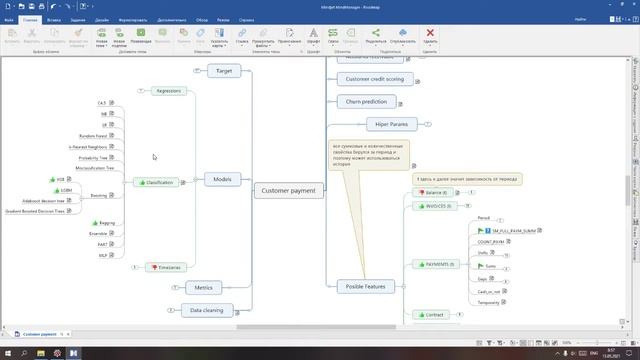
Task: Click the green topic icon right of Новая подтема
Action: tap(141, 33)
